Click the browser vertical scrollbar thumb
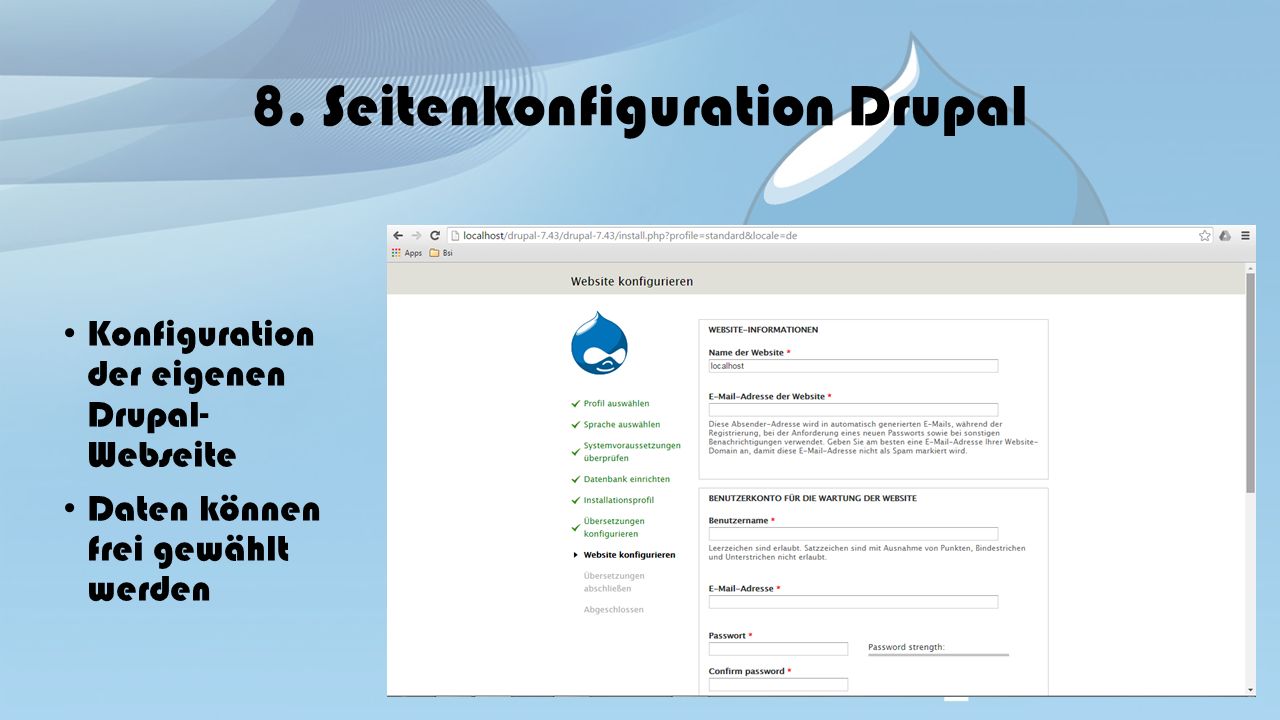This screenshot has height=720, width=1280. coord(1250,383)
